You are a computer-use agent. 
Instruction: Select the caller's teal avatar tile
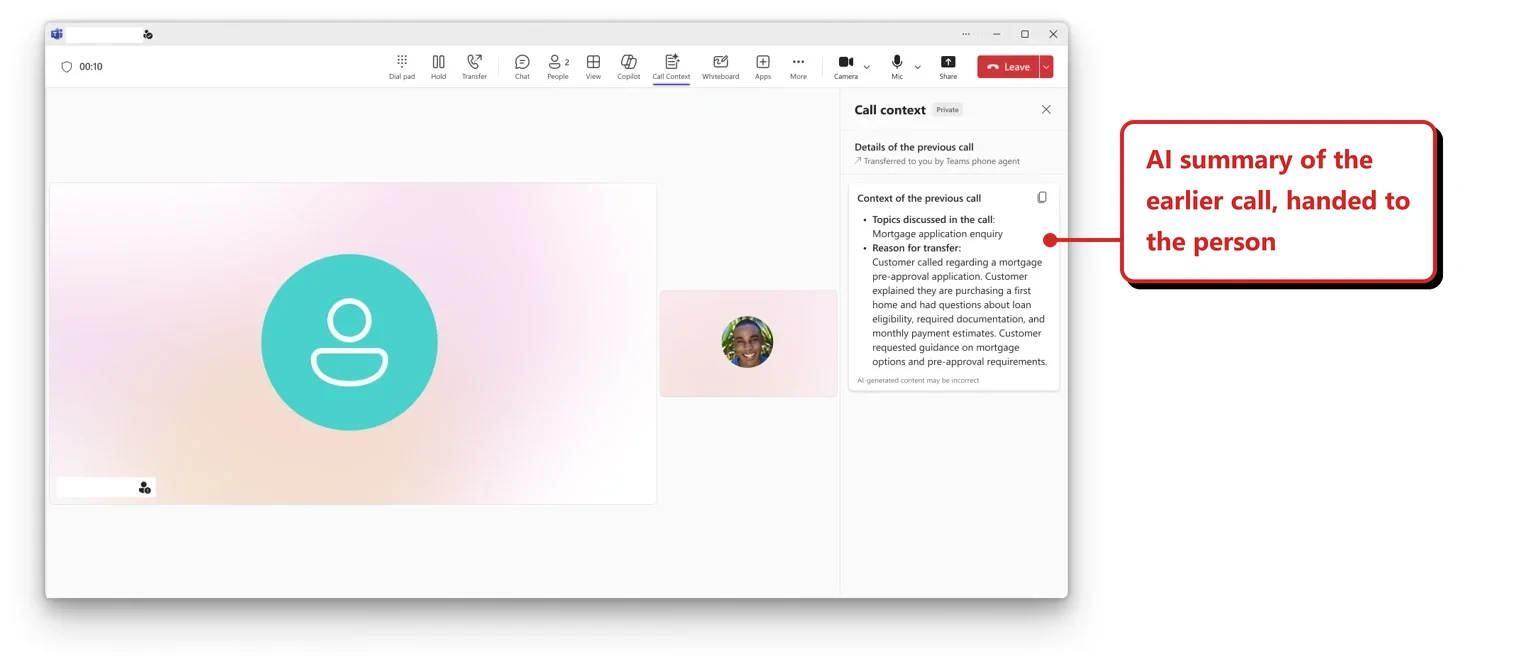(x=349, y=343)
